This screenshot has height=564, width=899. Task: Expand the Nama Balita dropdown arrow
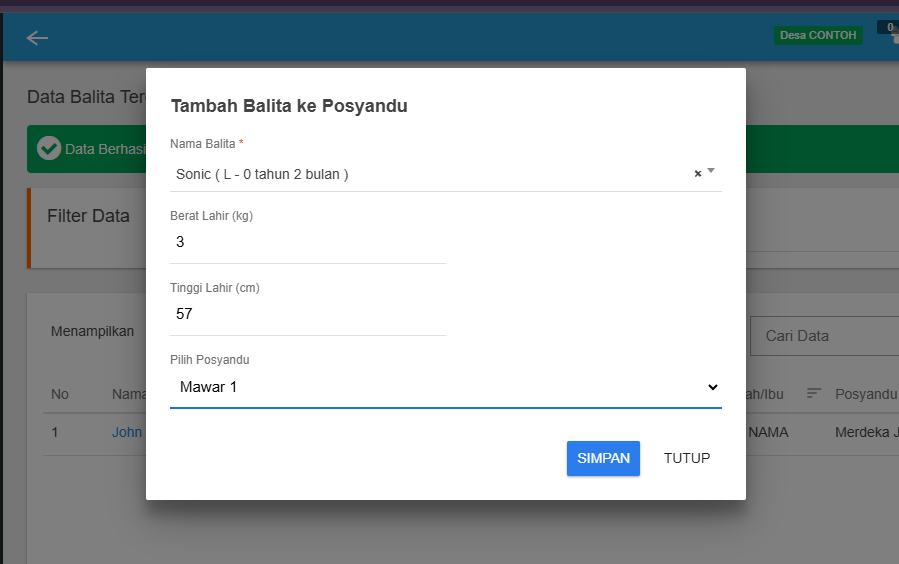tap(711, 171)
